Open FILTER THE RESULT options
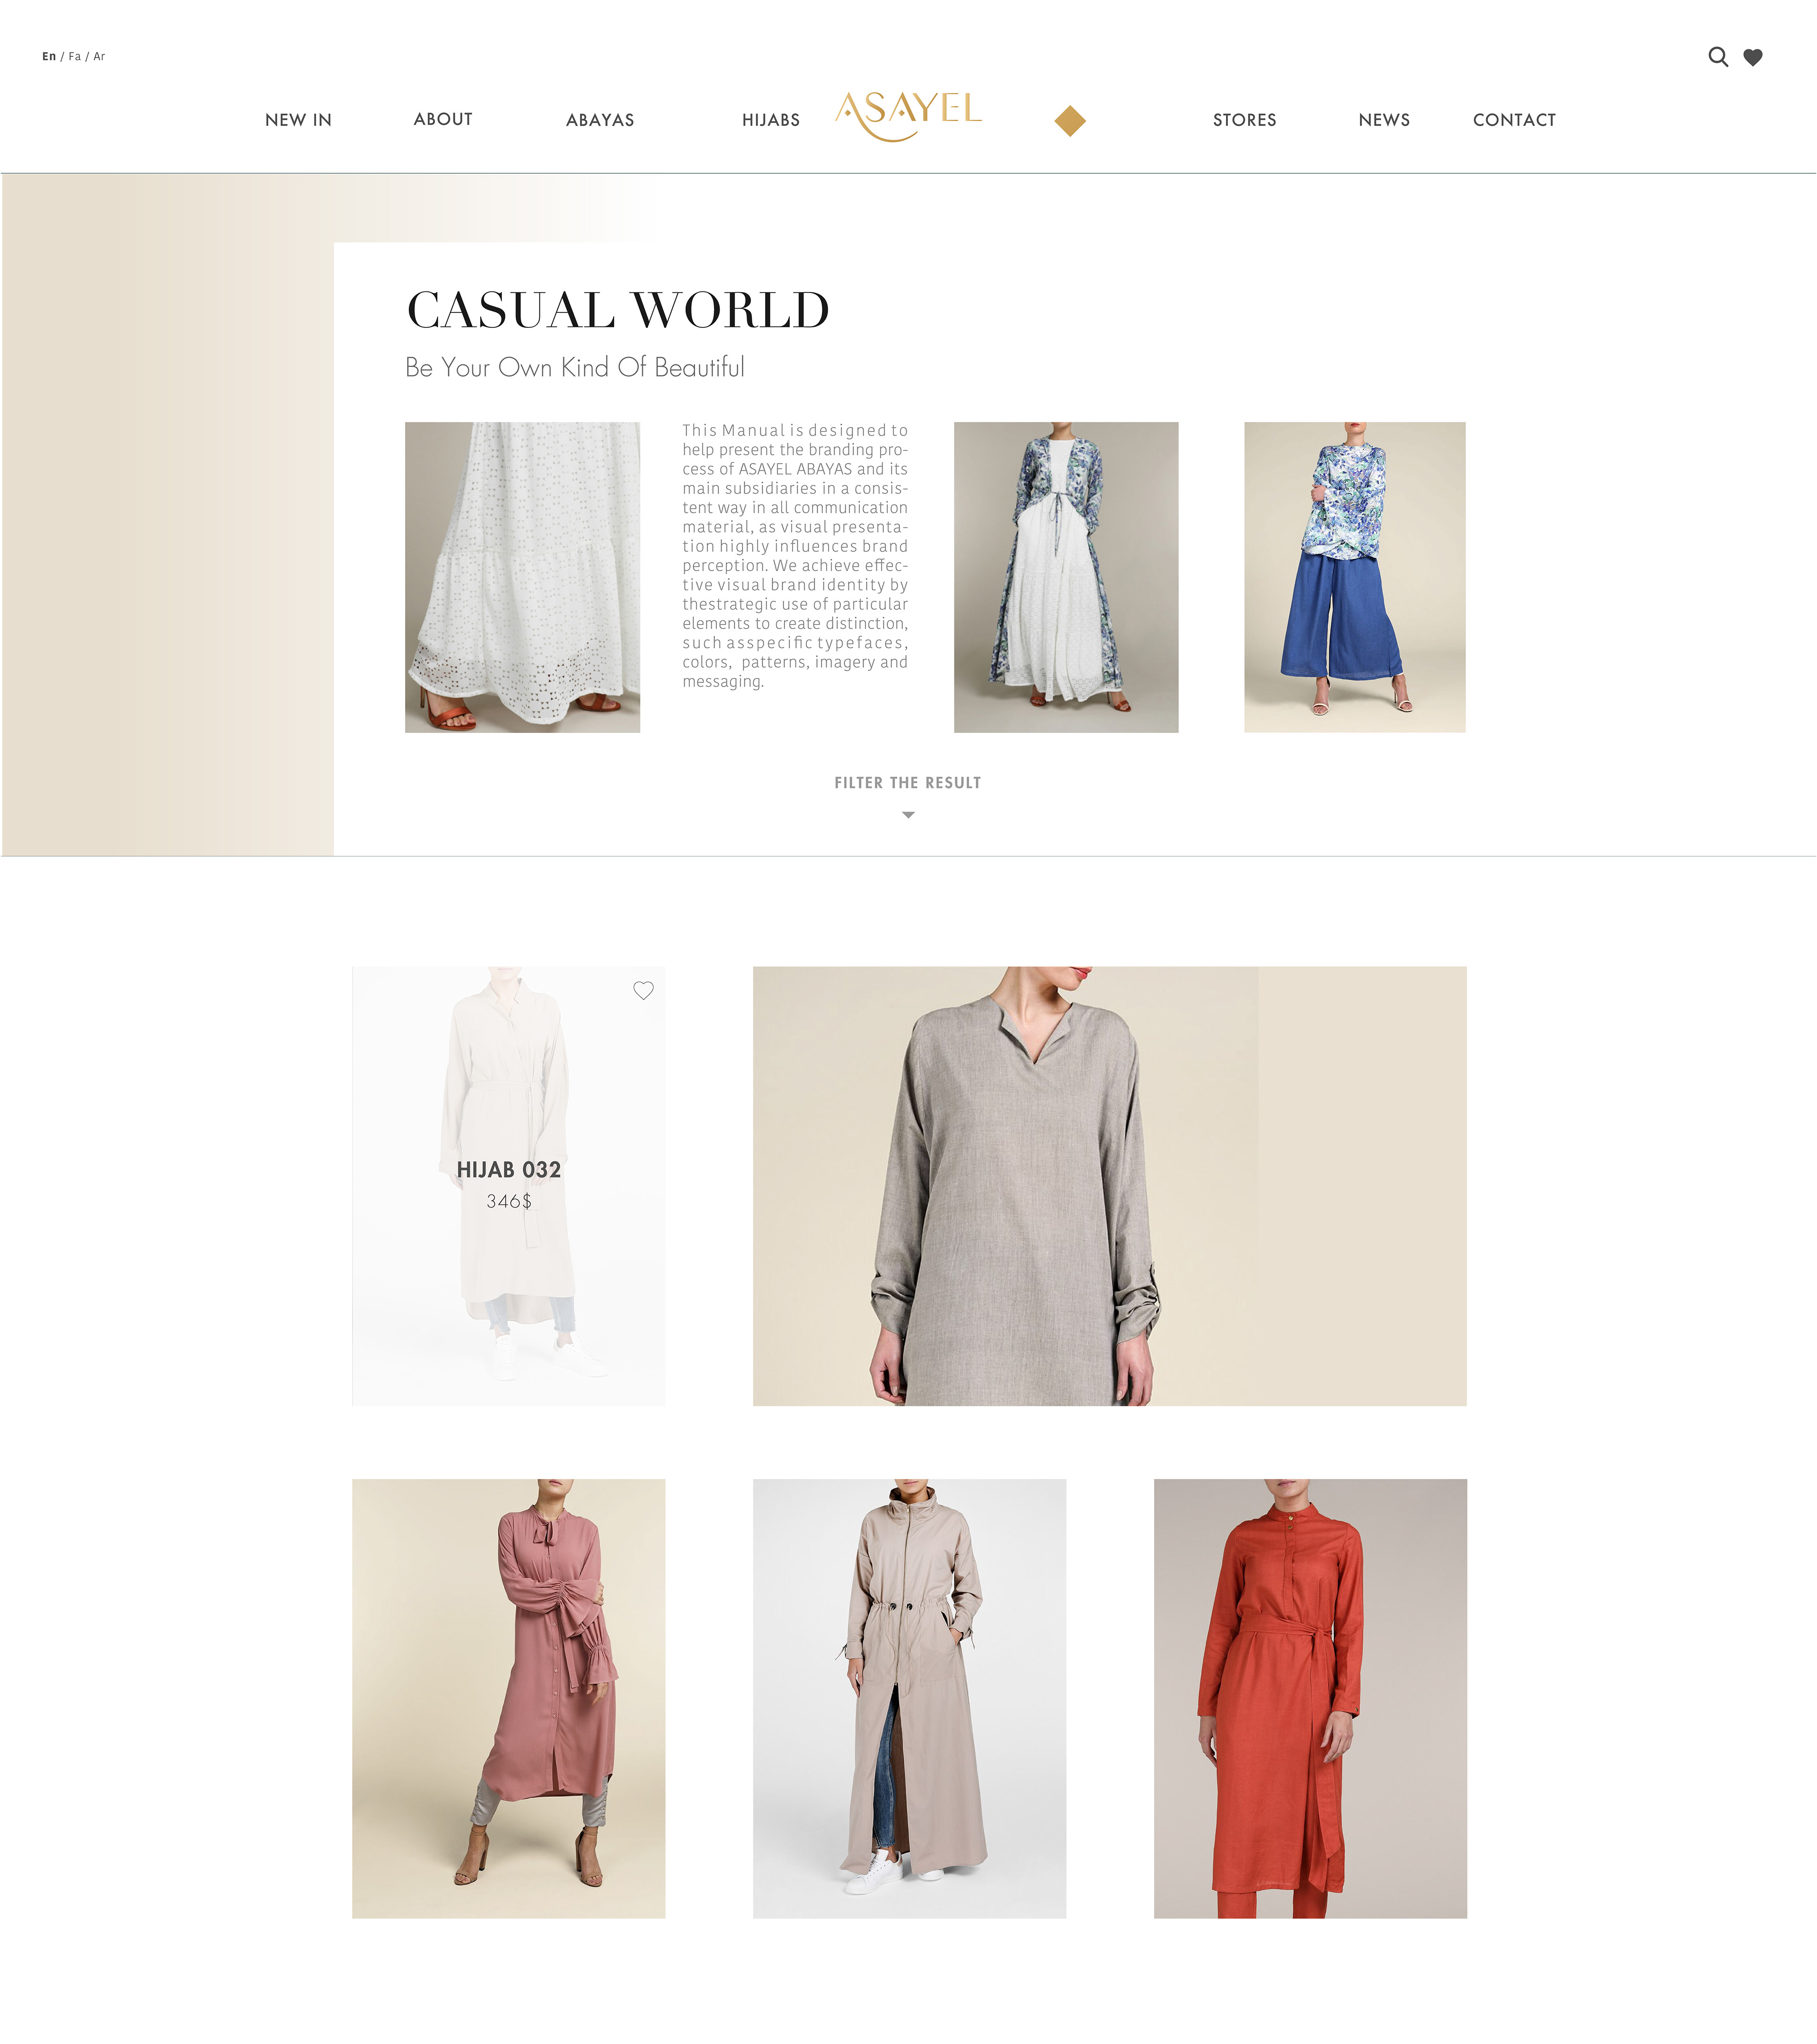Viewport: 1817px width, 2044px height. pos(908,783)
